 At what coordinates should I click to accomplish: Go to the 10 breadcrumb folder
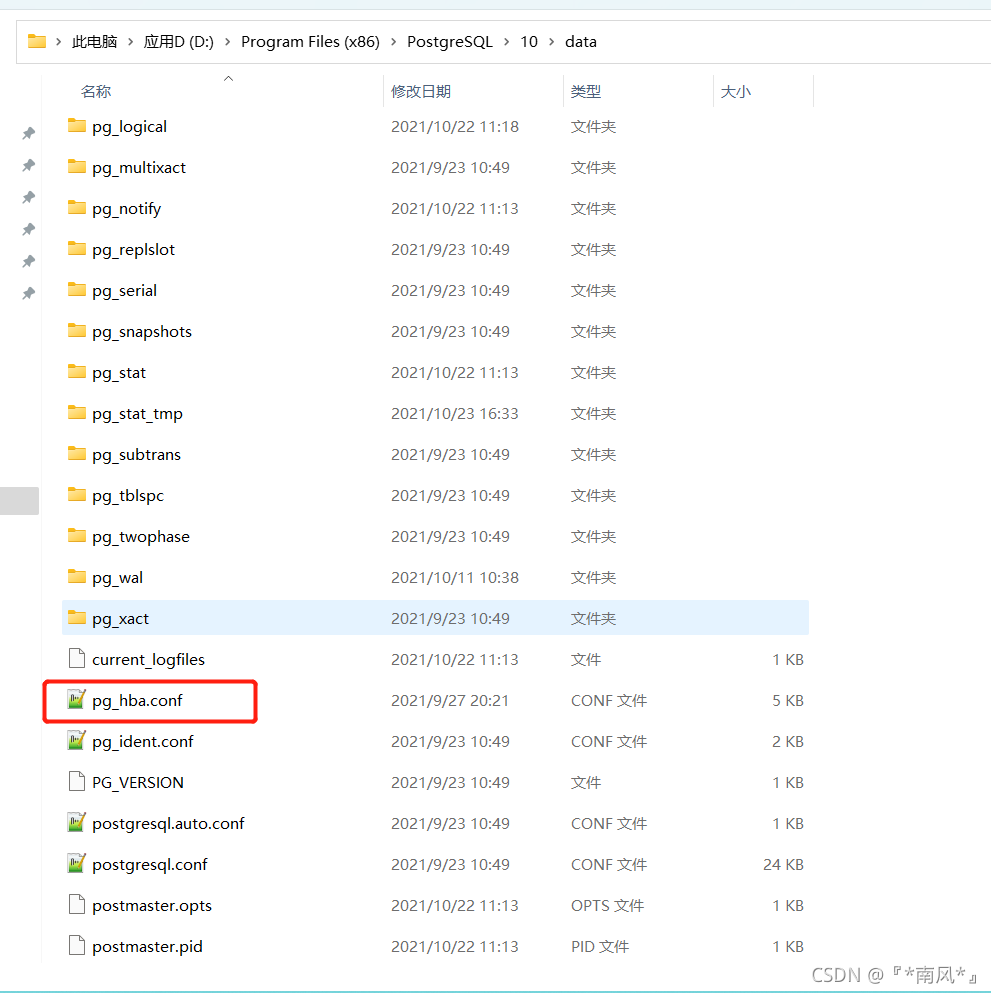(529, 42)
